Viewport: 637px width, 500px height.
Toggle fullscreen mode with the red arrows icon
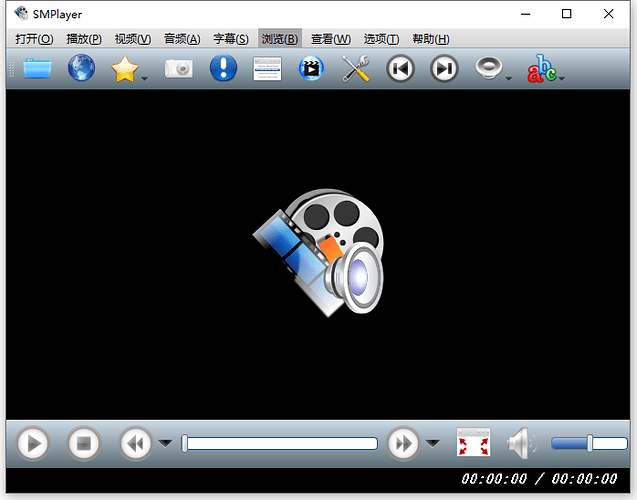tap(473, 443)
